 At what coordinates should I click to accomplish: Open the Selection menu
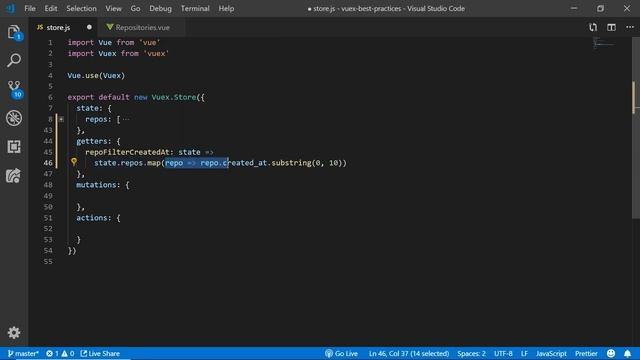pos(81,9)
